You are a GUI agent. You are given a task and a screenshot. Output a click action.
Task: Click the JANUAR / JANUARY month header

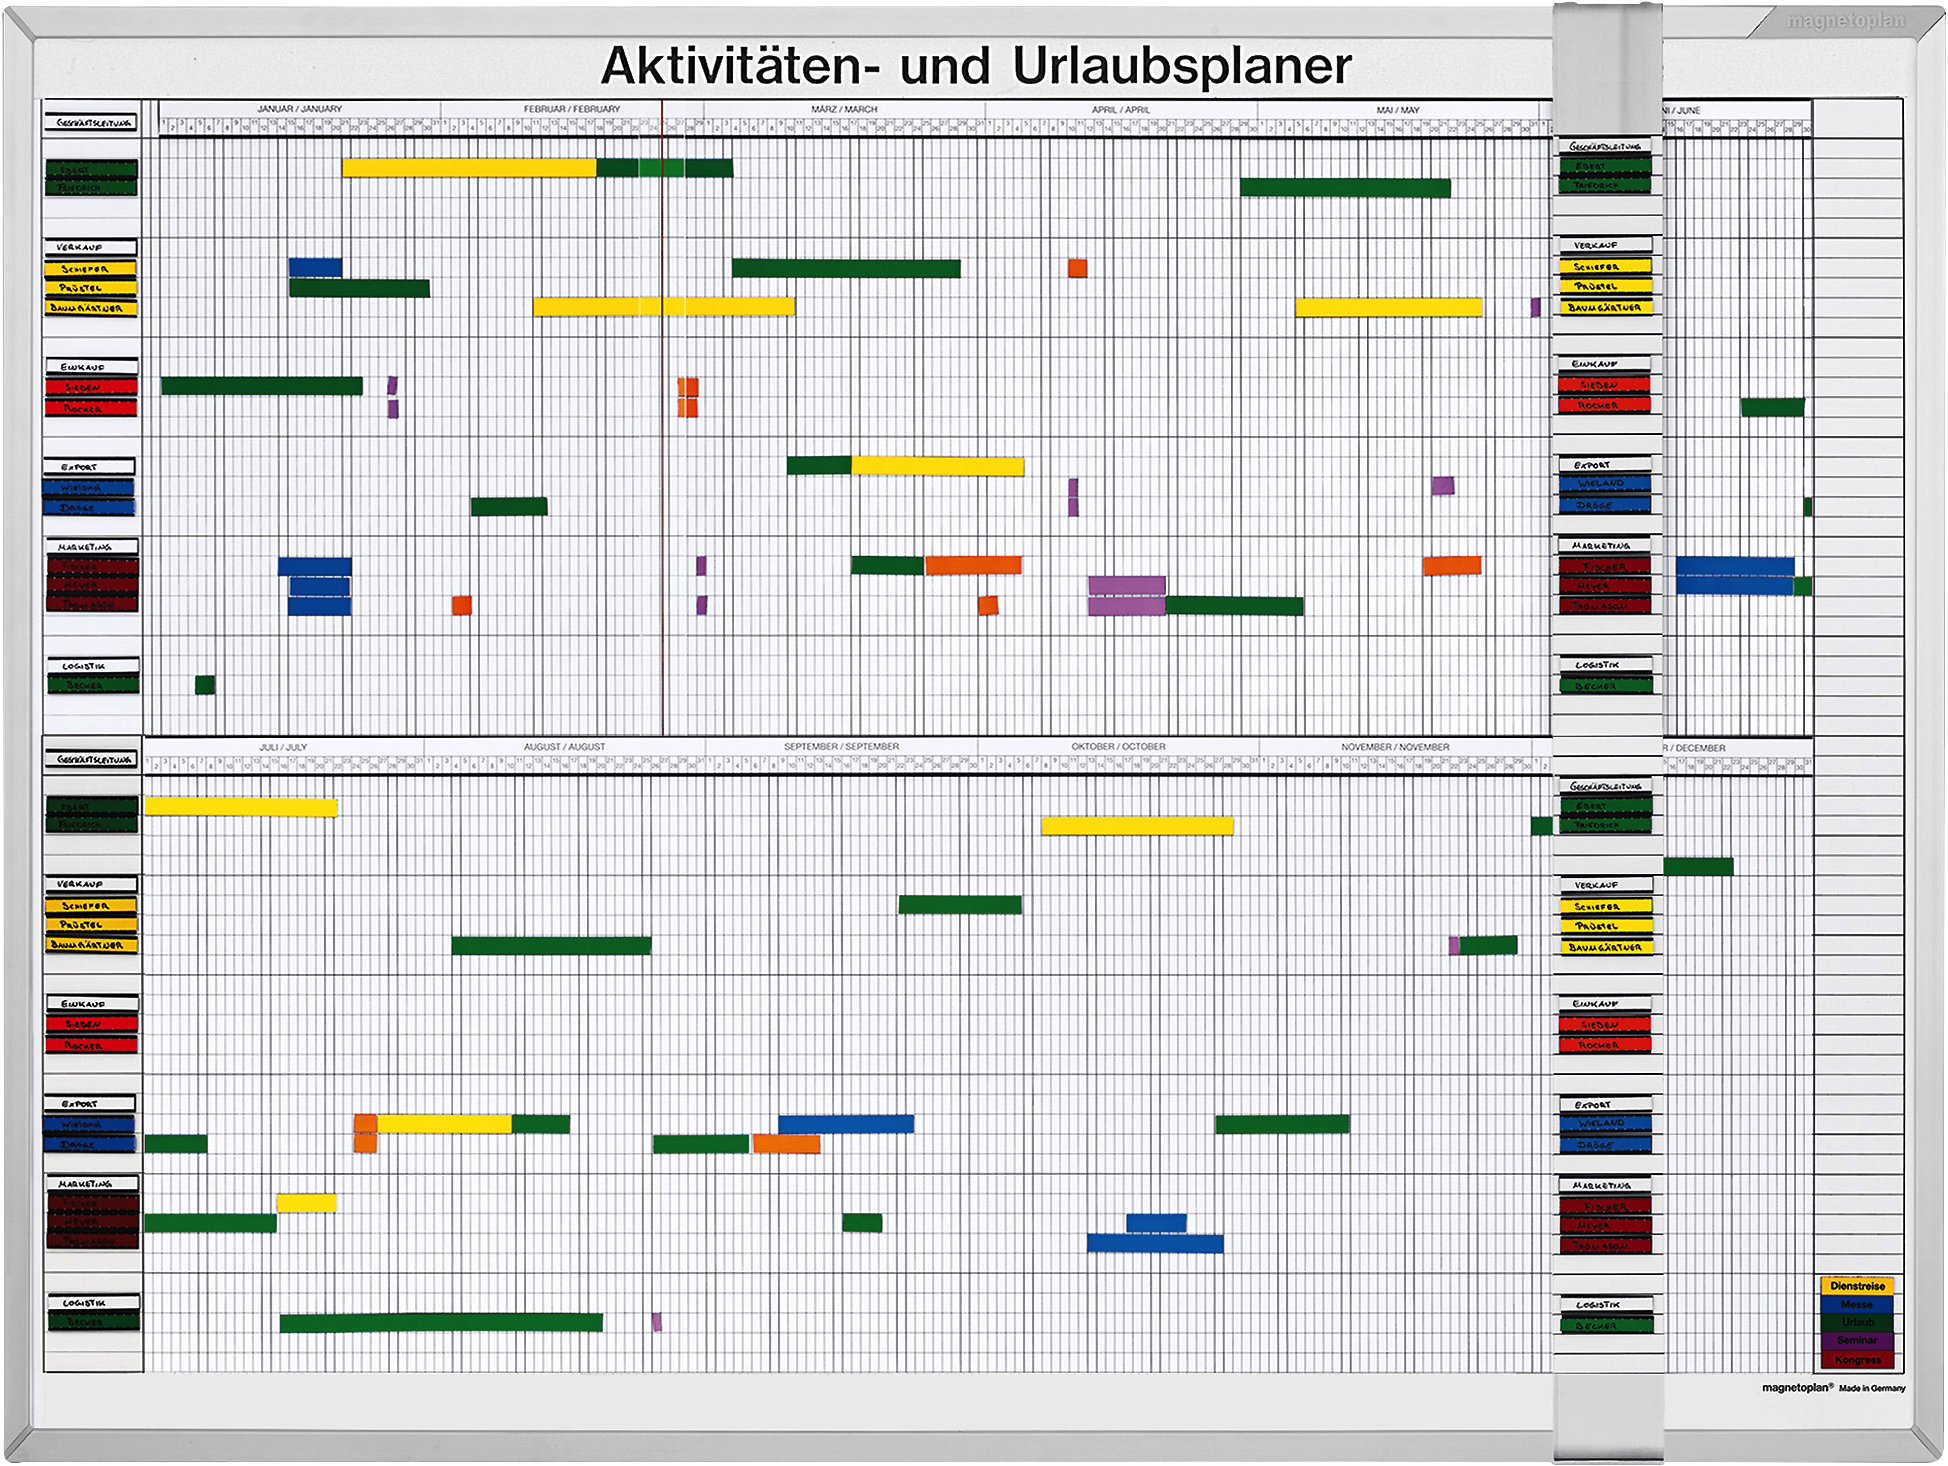click(299, 109)
